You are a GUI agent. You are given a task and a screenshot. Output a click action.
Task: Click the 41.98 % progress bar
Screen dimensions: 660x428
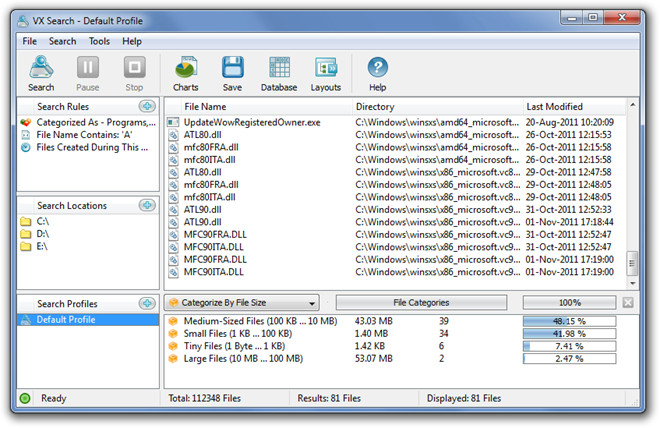click(570, 334)
